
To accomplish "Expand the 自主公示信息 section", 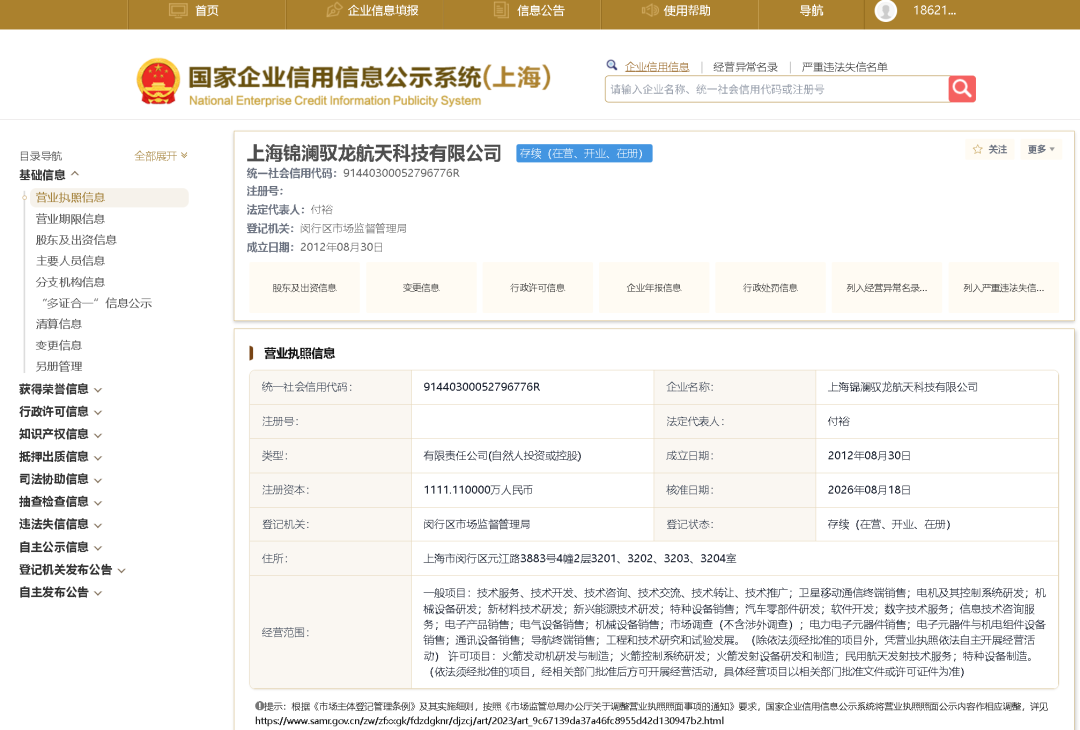I will pos(61,548).
